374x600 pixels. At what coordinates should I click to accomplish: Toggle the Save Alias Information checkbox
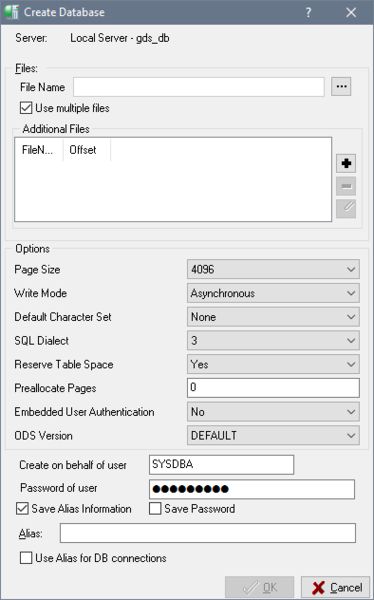point(22,509)
